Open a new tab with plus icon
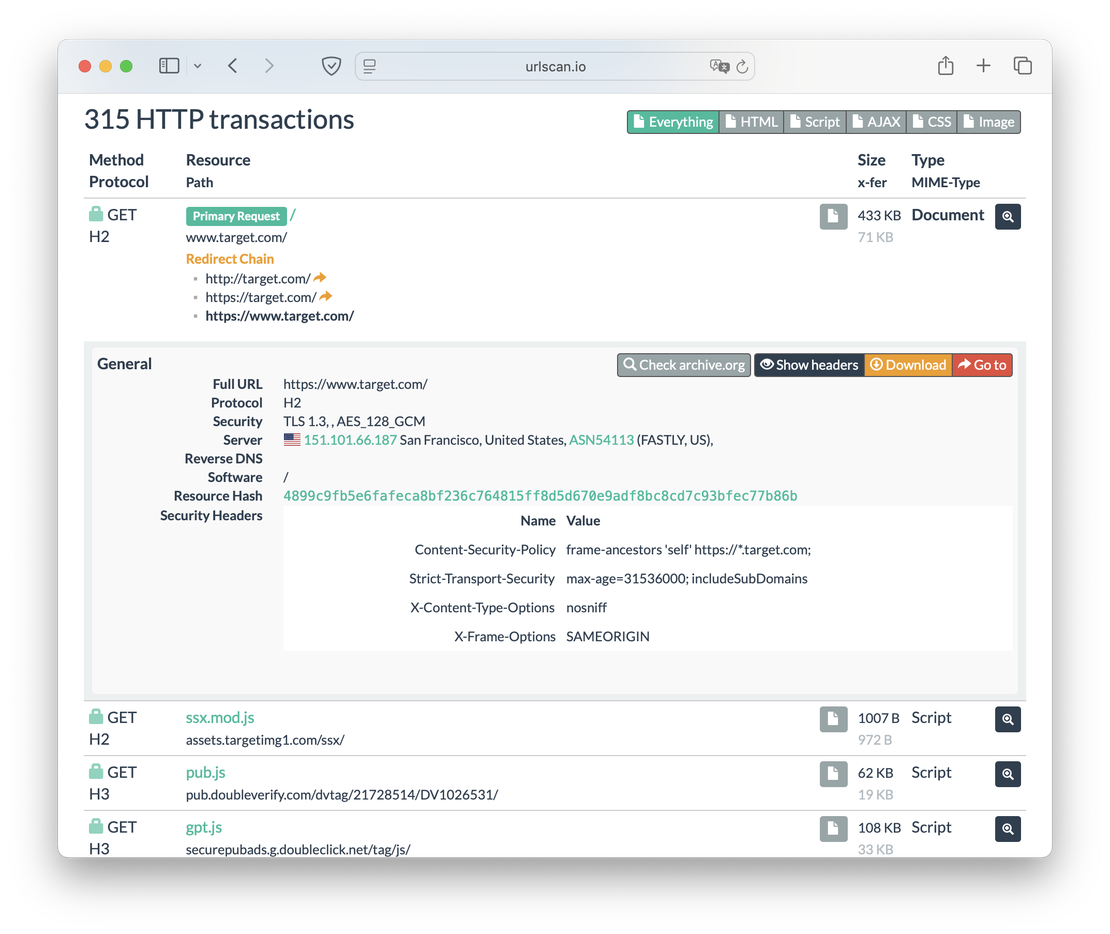 click(983, 66)
